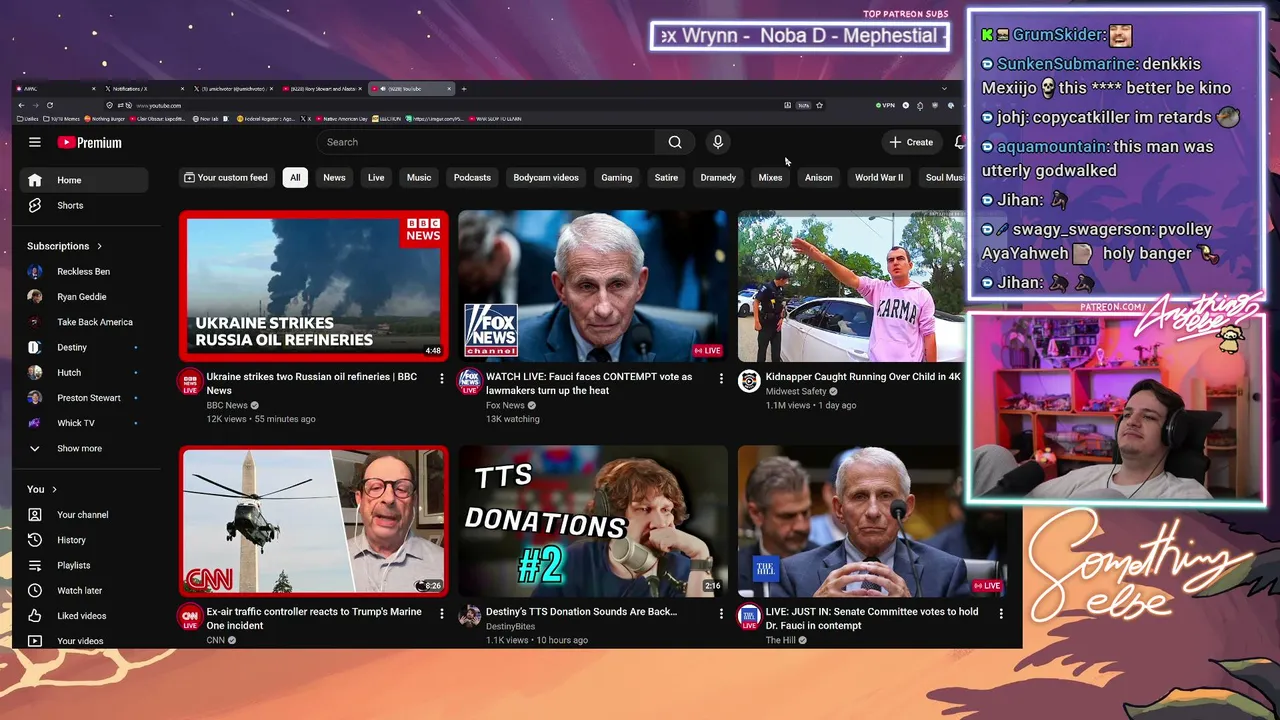The width and height of the screenshot is (1280, 720).
Task: Play the Kidnapper Caught video thumbnail
Action: pos(851,286)
